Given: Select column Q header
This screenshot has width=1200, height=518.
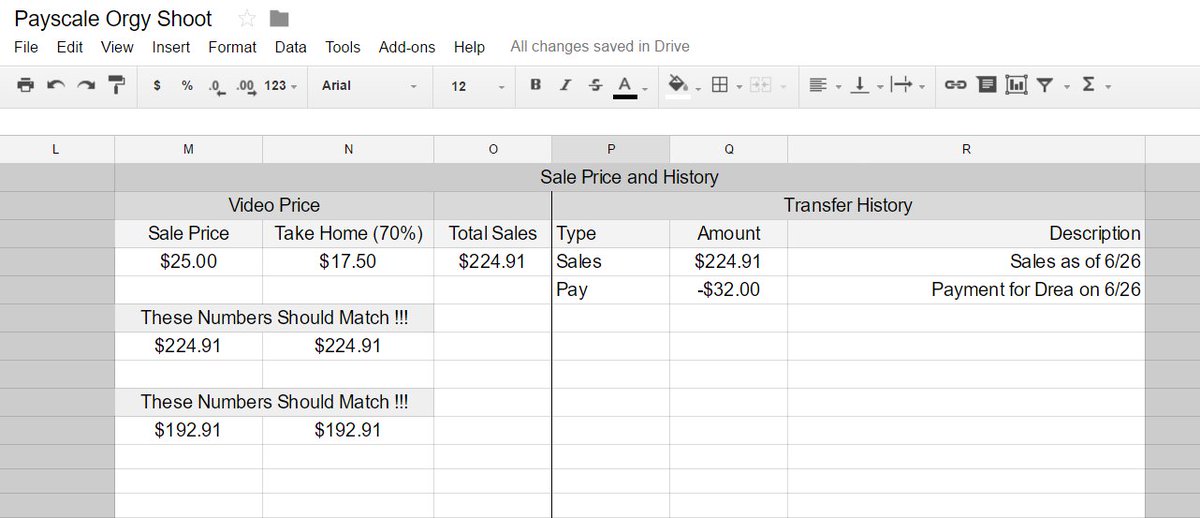Looking at the screenshot, I should tap(729, 149).
